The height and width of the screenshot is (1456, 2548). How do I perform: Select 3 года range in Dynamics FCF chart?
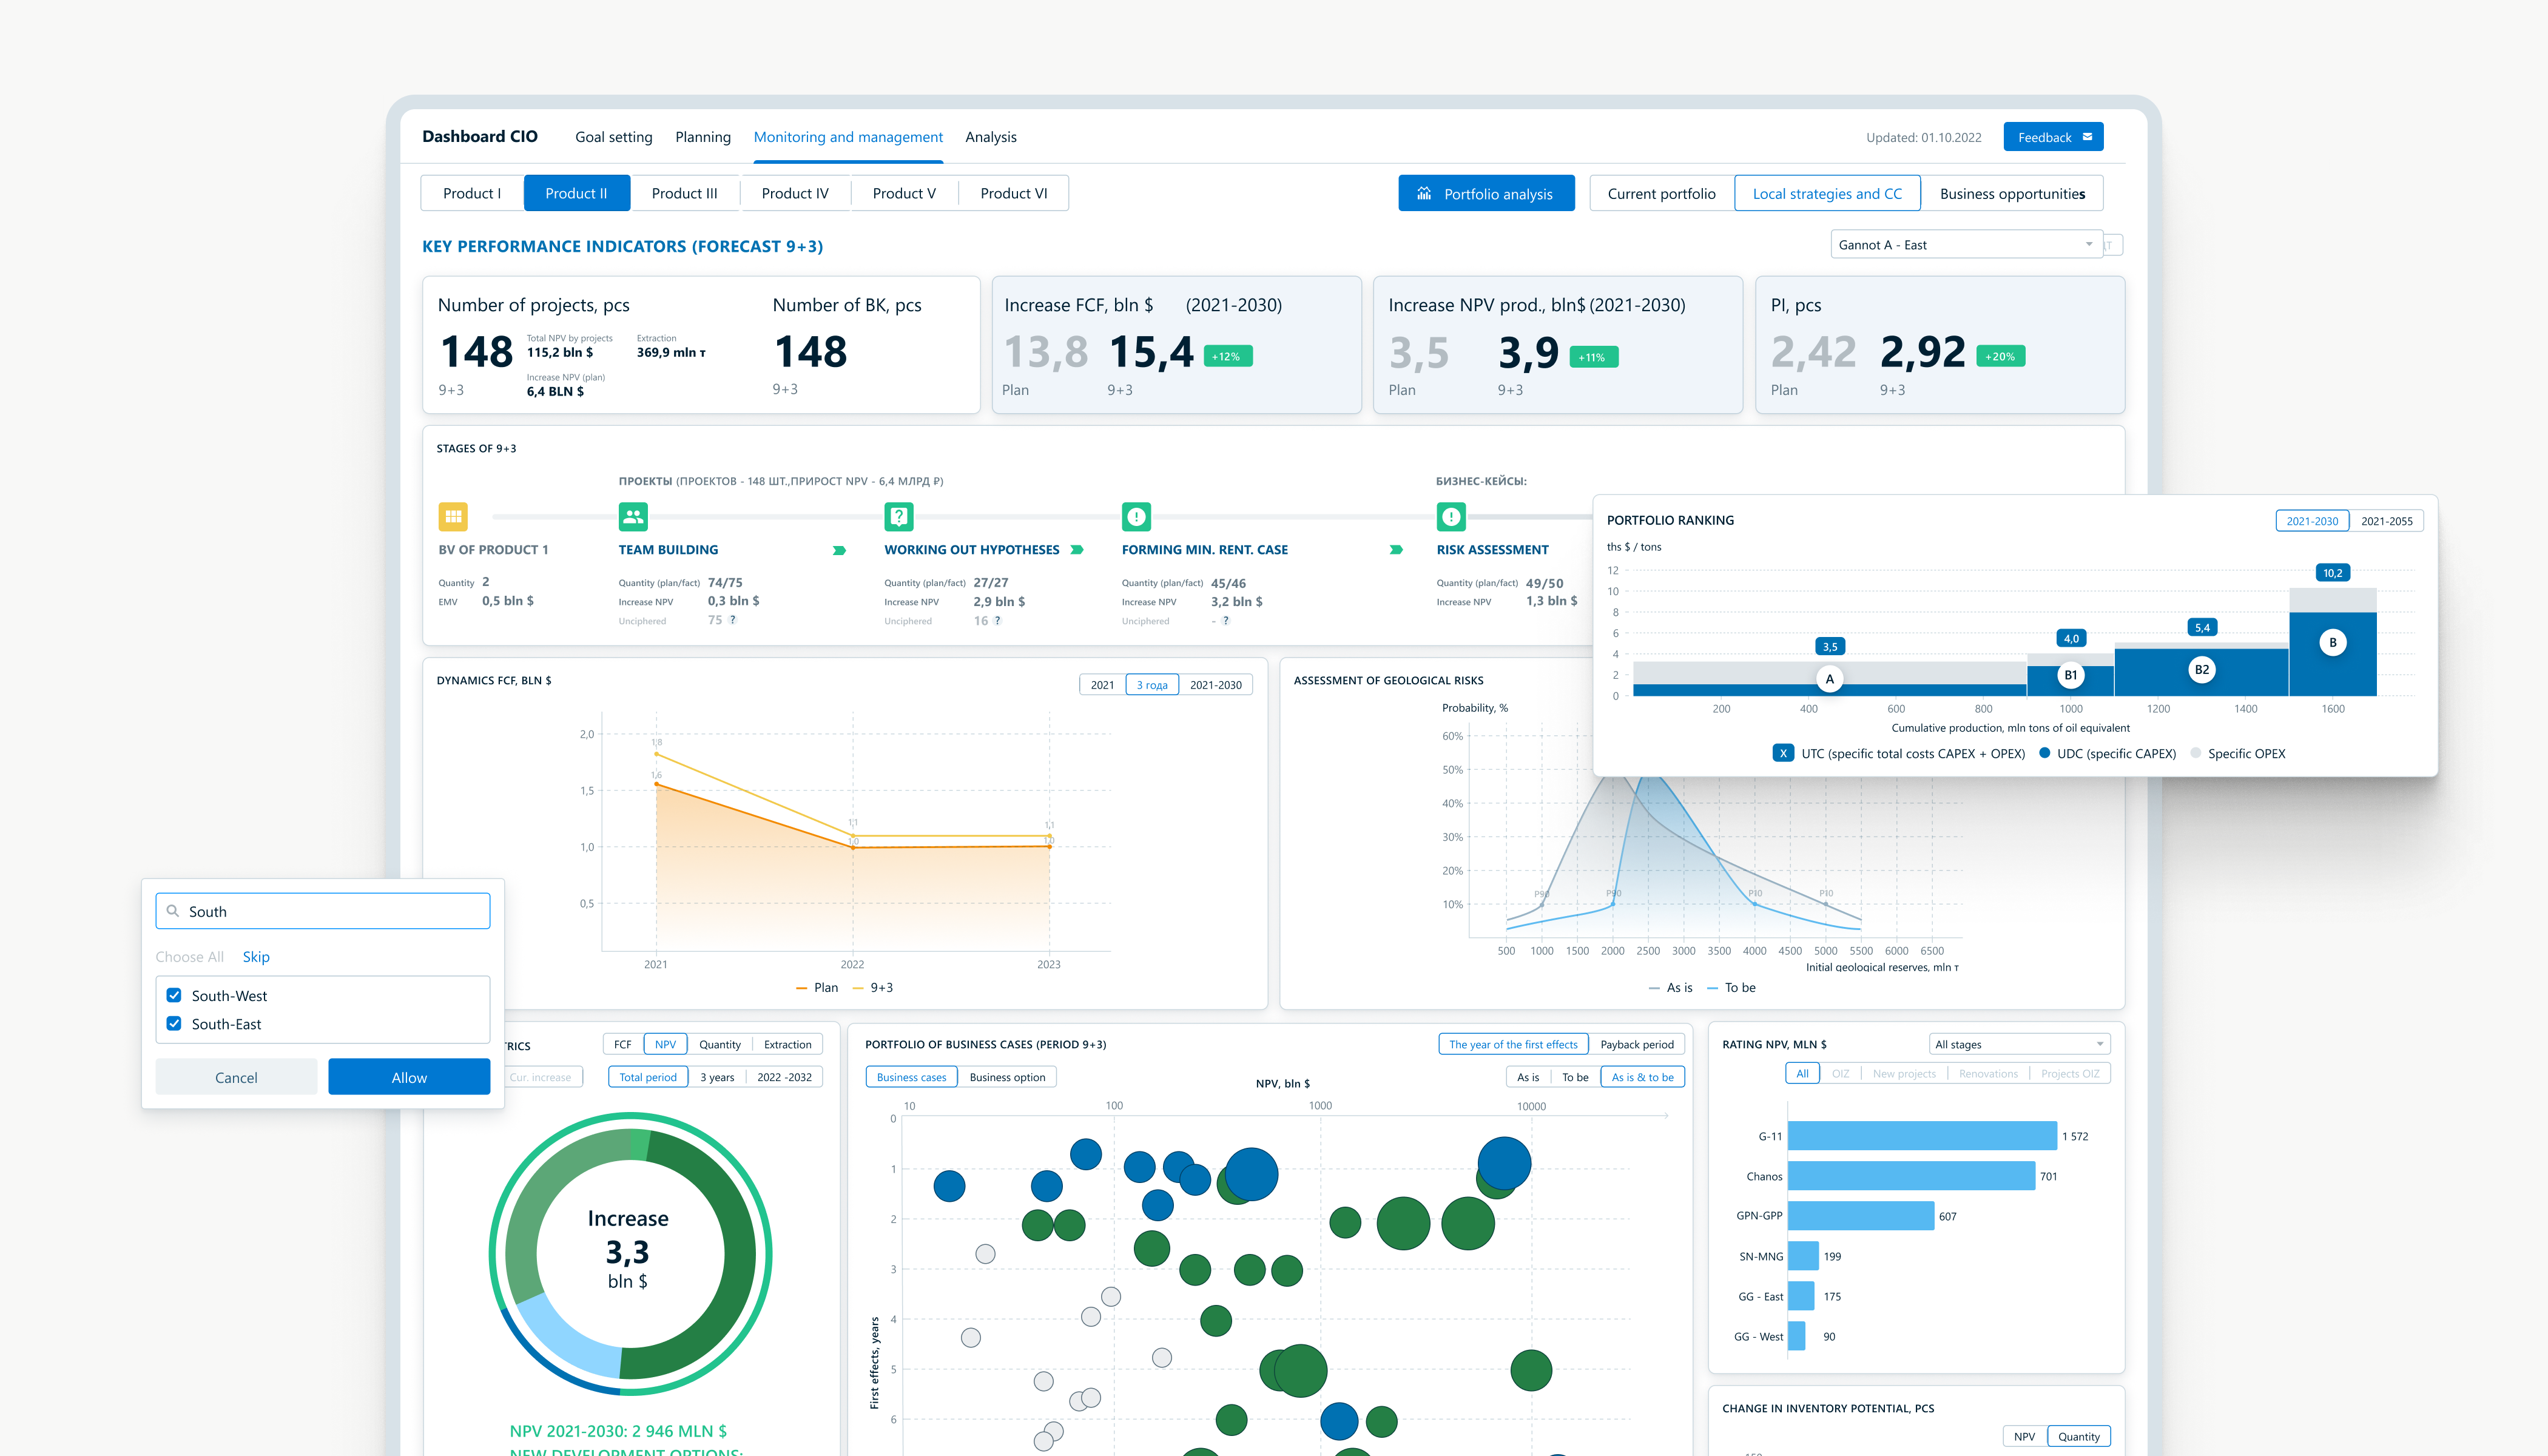coord(1152,684)
